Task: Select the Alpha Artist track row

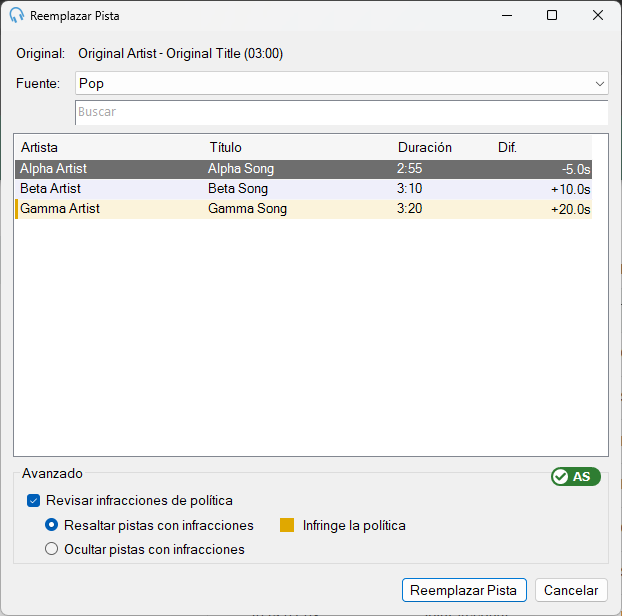Action: pyautogui.click(x=303, y=169)
